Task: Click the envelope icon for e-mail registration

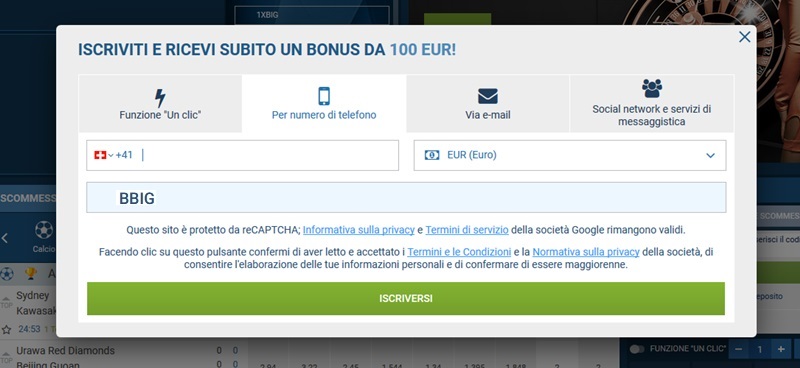Action: (488, 96)
